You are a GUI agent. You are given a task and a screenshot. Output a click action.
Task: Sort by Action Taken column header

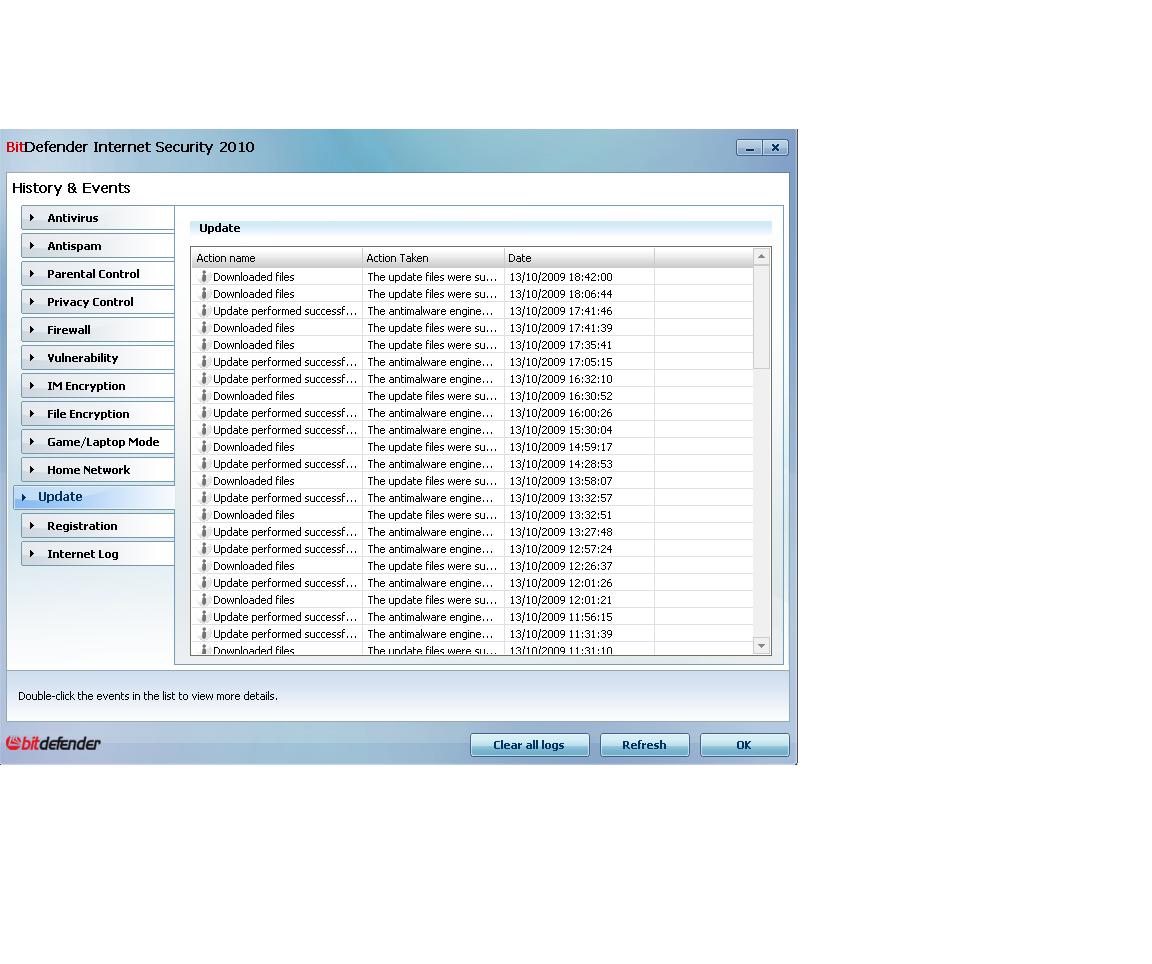[x=433, y=258]
